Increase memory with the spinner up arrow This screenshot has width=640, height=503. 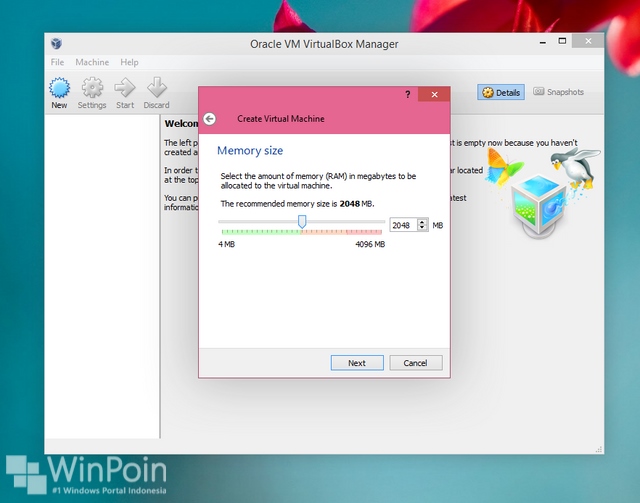pos(422,222)
